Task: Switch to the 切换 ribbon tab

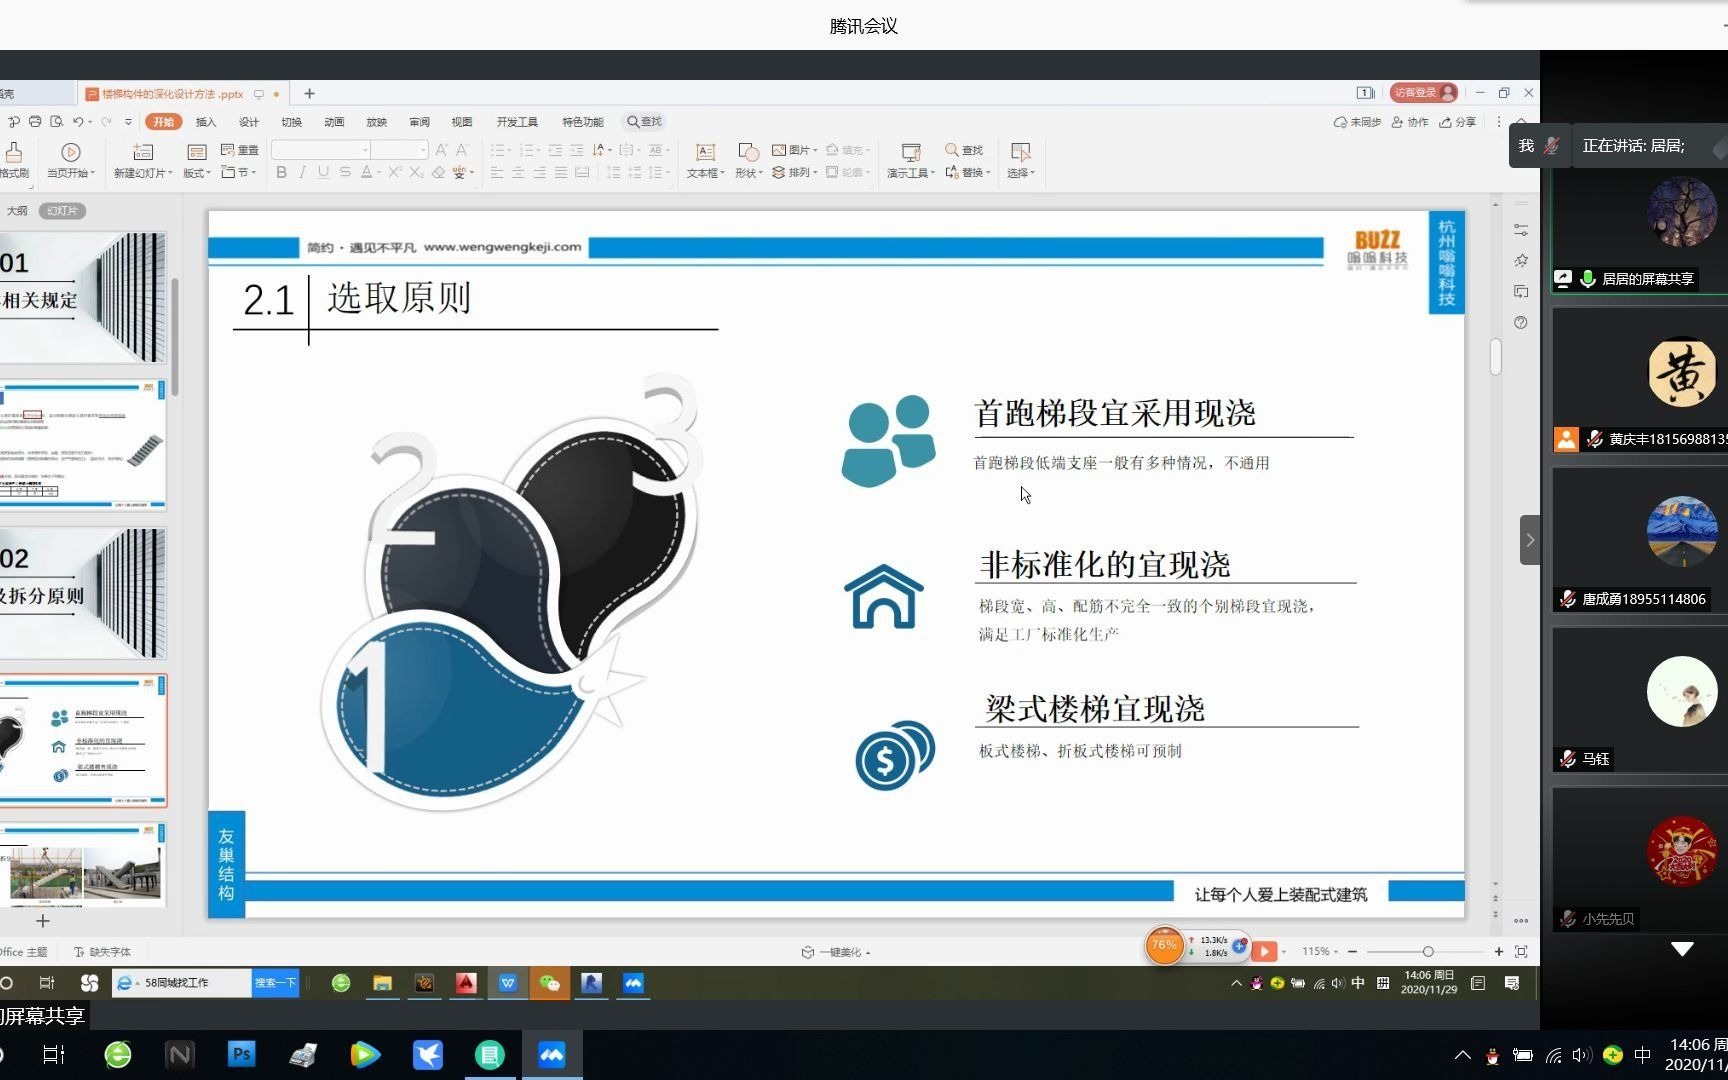Action: pos(291,122)
